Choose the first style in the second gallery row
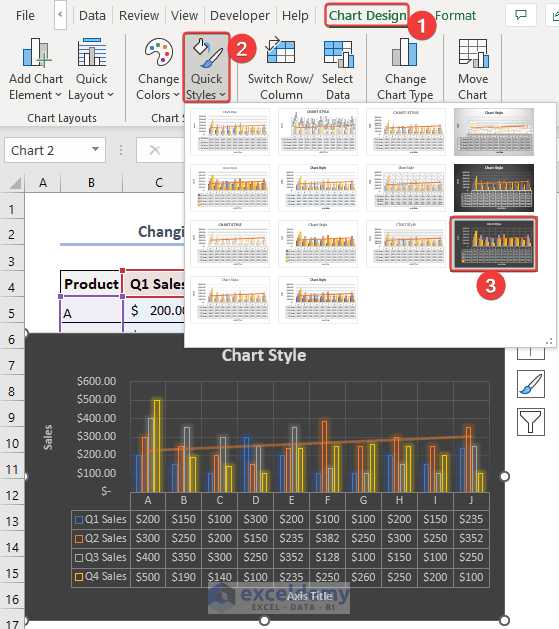 point(230,188)
